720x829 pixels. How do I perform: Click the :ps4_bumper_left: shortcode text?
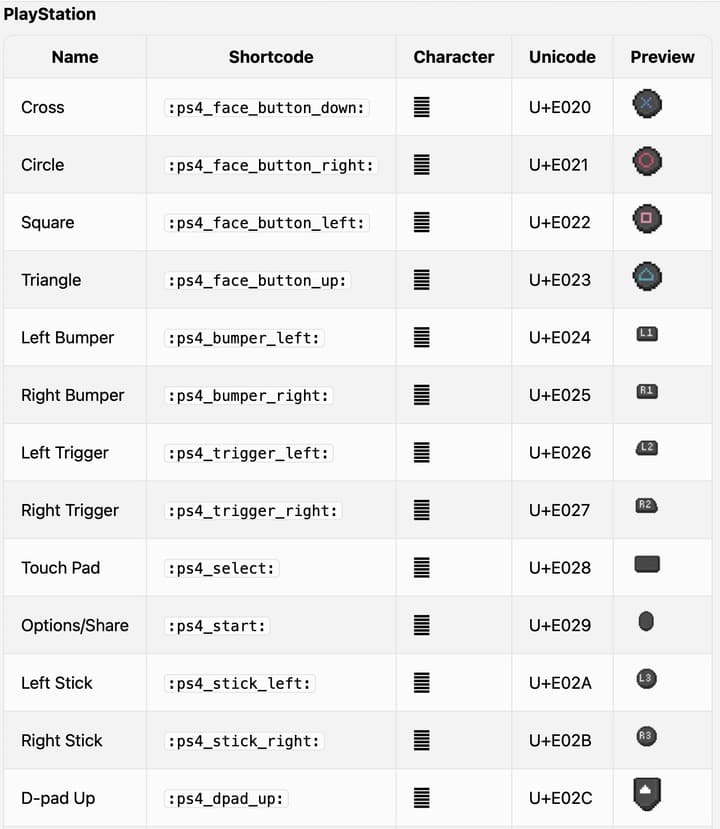(x=245, y=338)
